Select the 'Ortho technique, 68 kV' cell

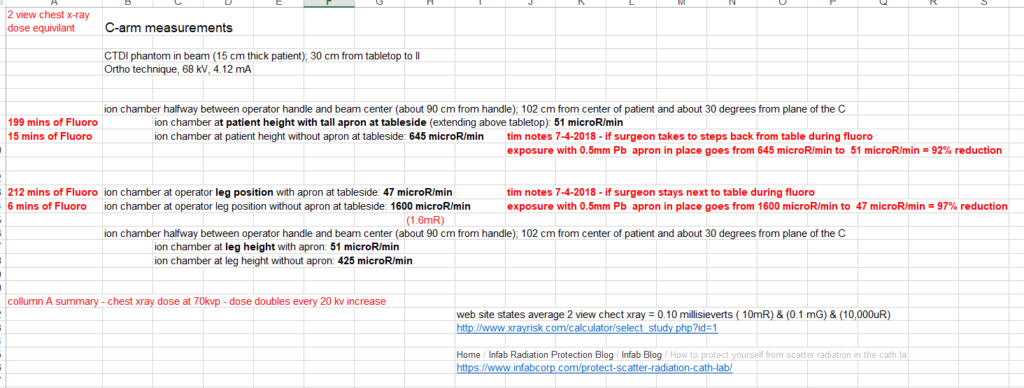[x=178, y=69]
